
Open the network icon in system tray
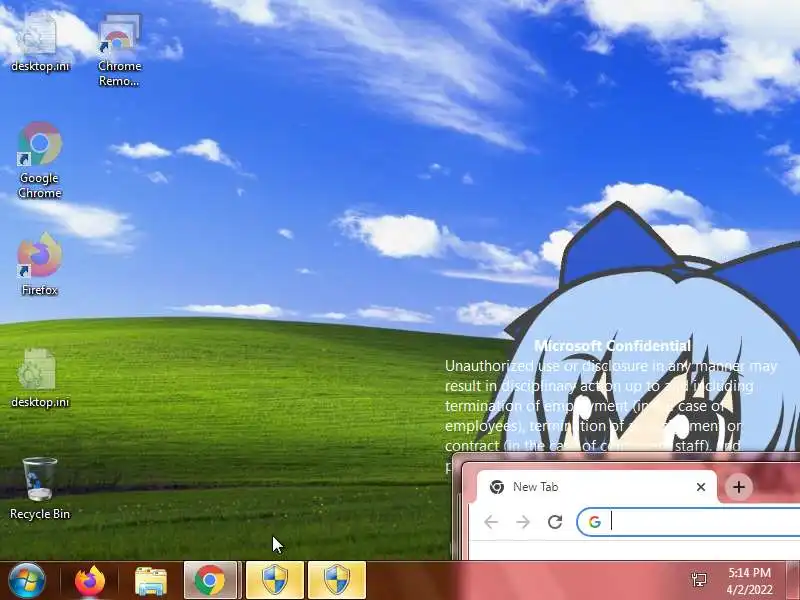coord(699,580)
